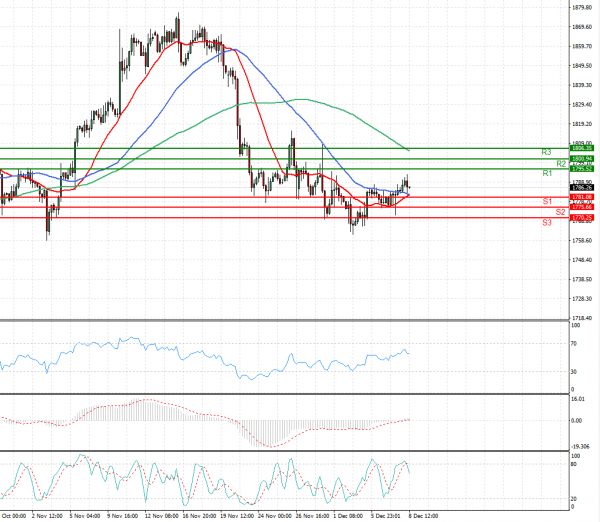Click the MACD zero level 0.00 value

click(577, 421)
